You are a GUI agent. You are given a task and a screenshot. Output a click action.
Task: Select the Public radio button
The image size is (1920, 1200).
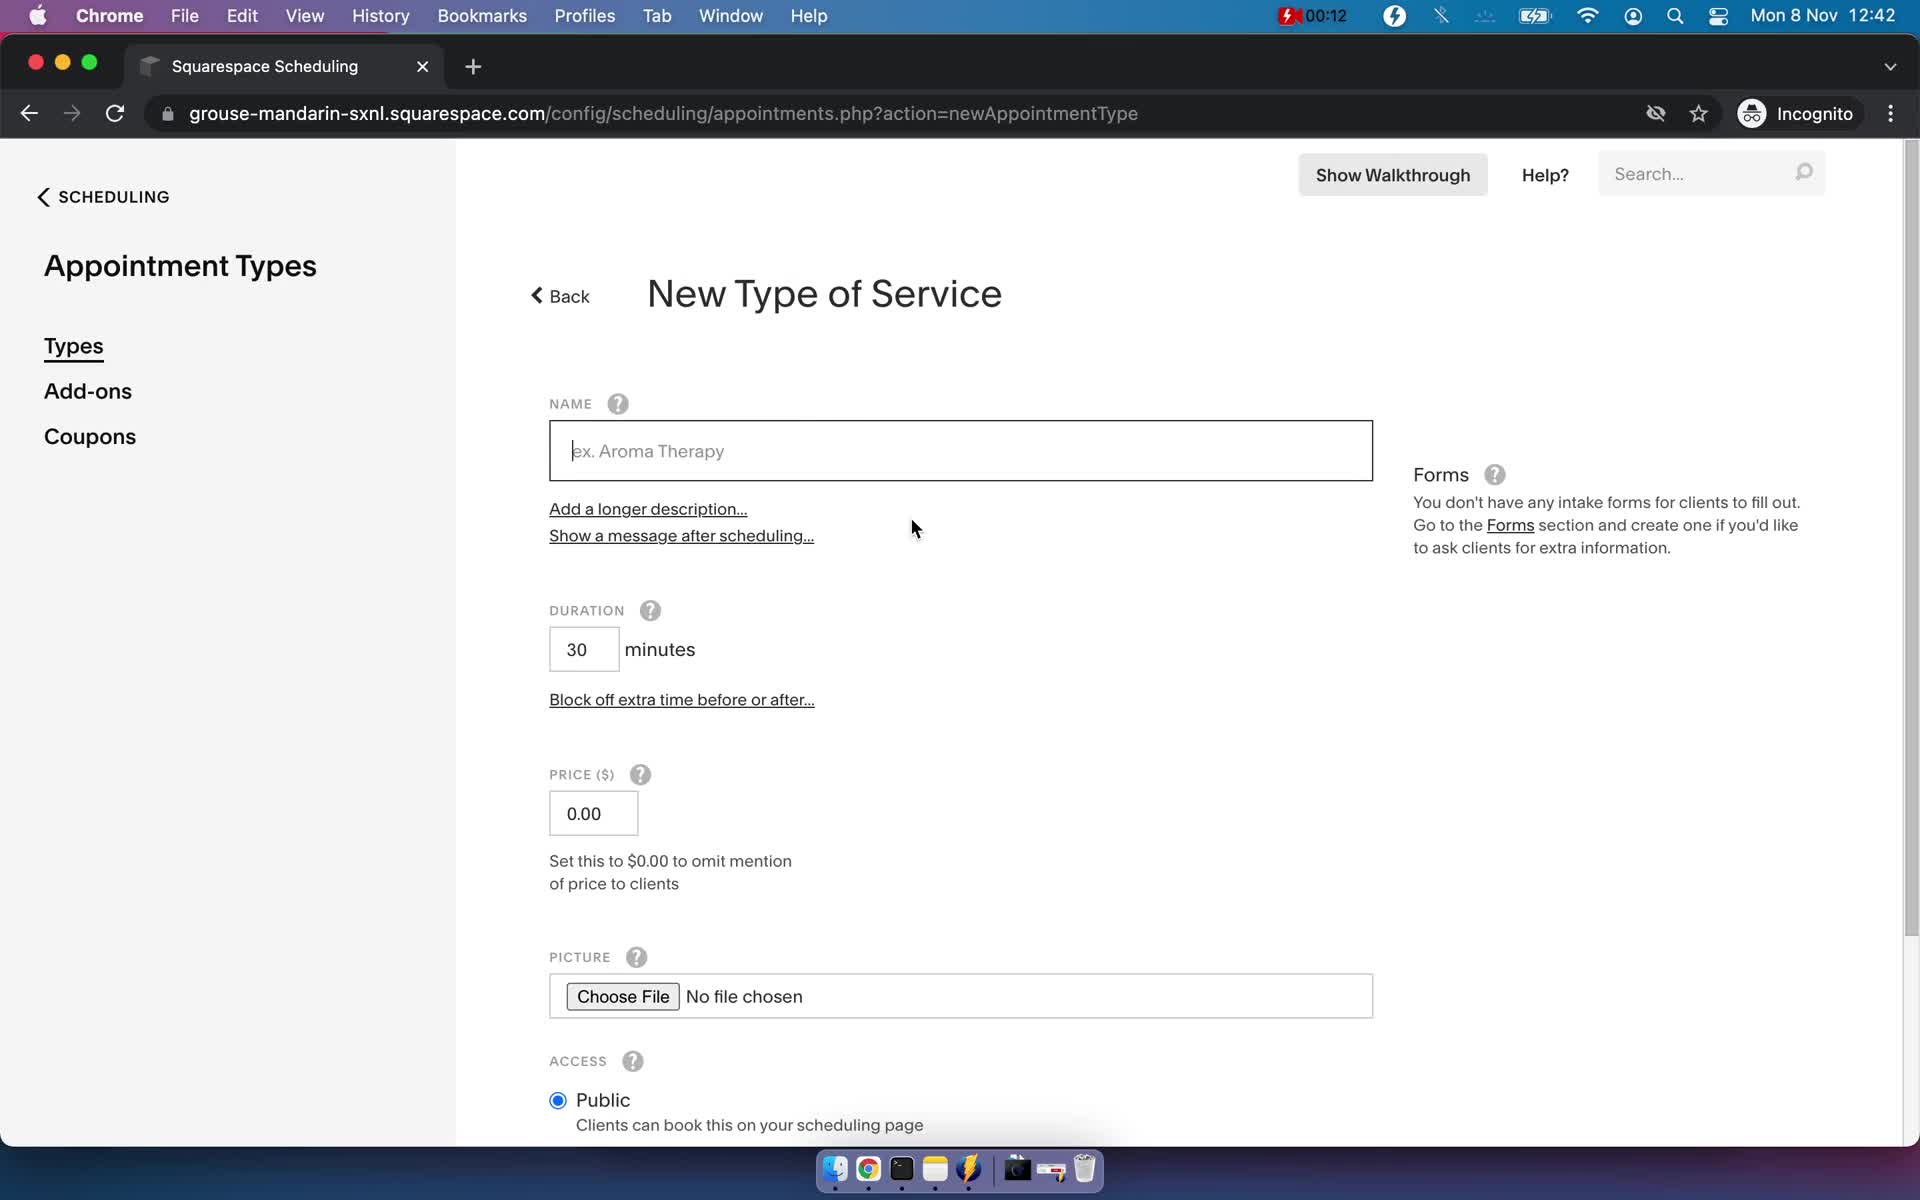pyautogui.click(x=556, y=1099)
